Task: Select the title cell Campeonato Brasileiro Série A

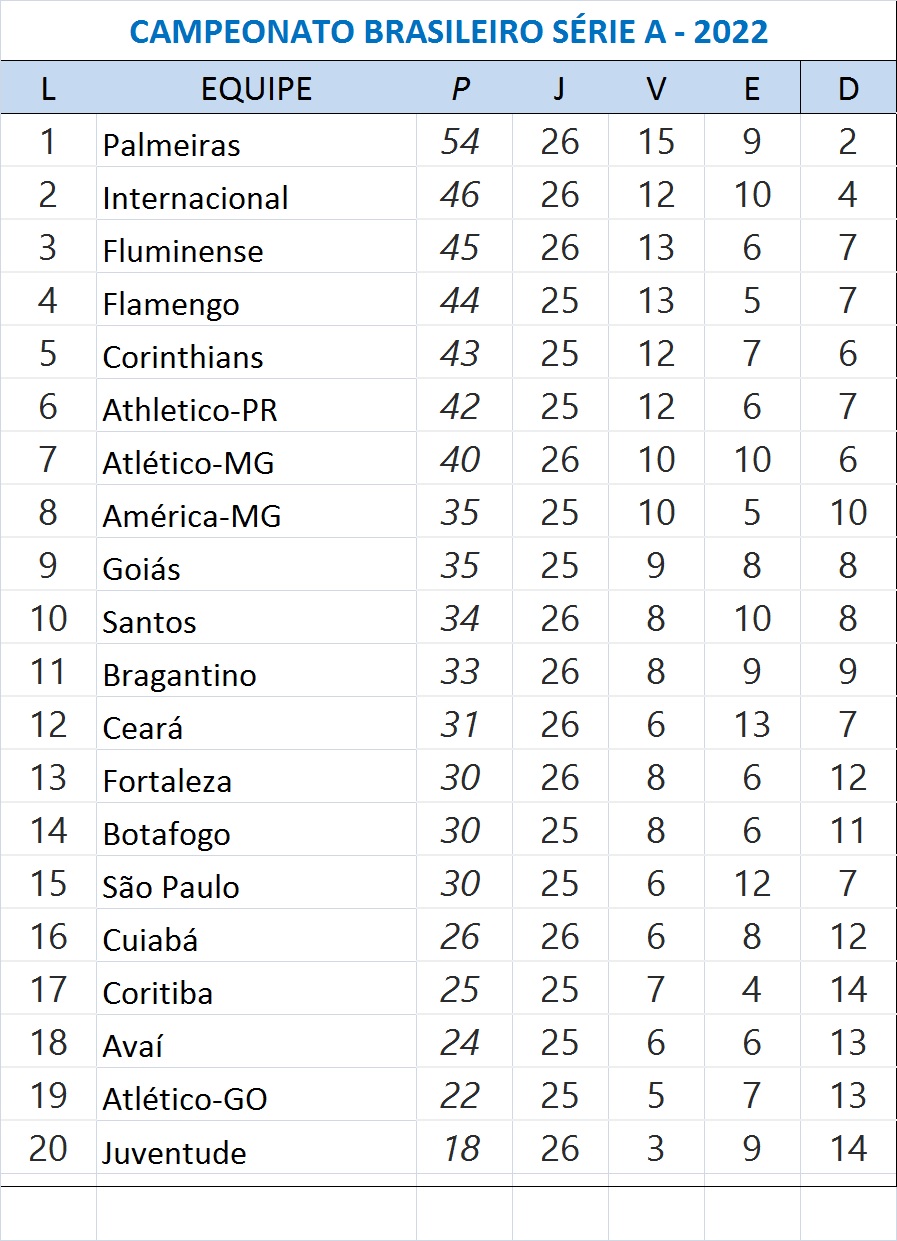Action: click(448, 32)
